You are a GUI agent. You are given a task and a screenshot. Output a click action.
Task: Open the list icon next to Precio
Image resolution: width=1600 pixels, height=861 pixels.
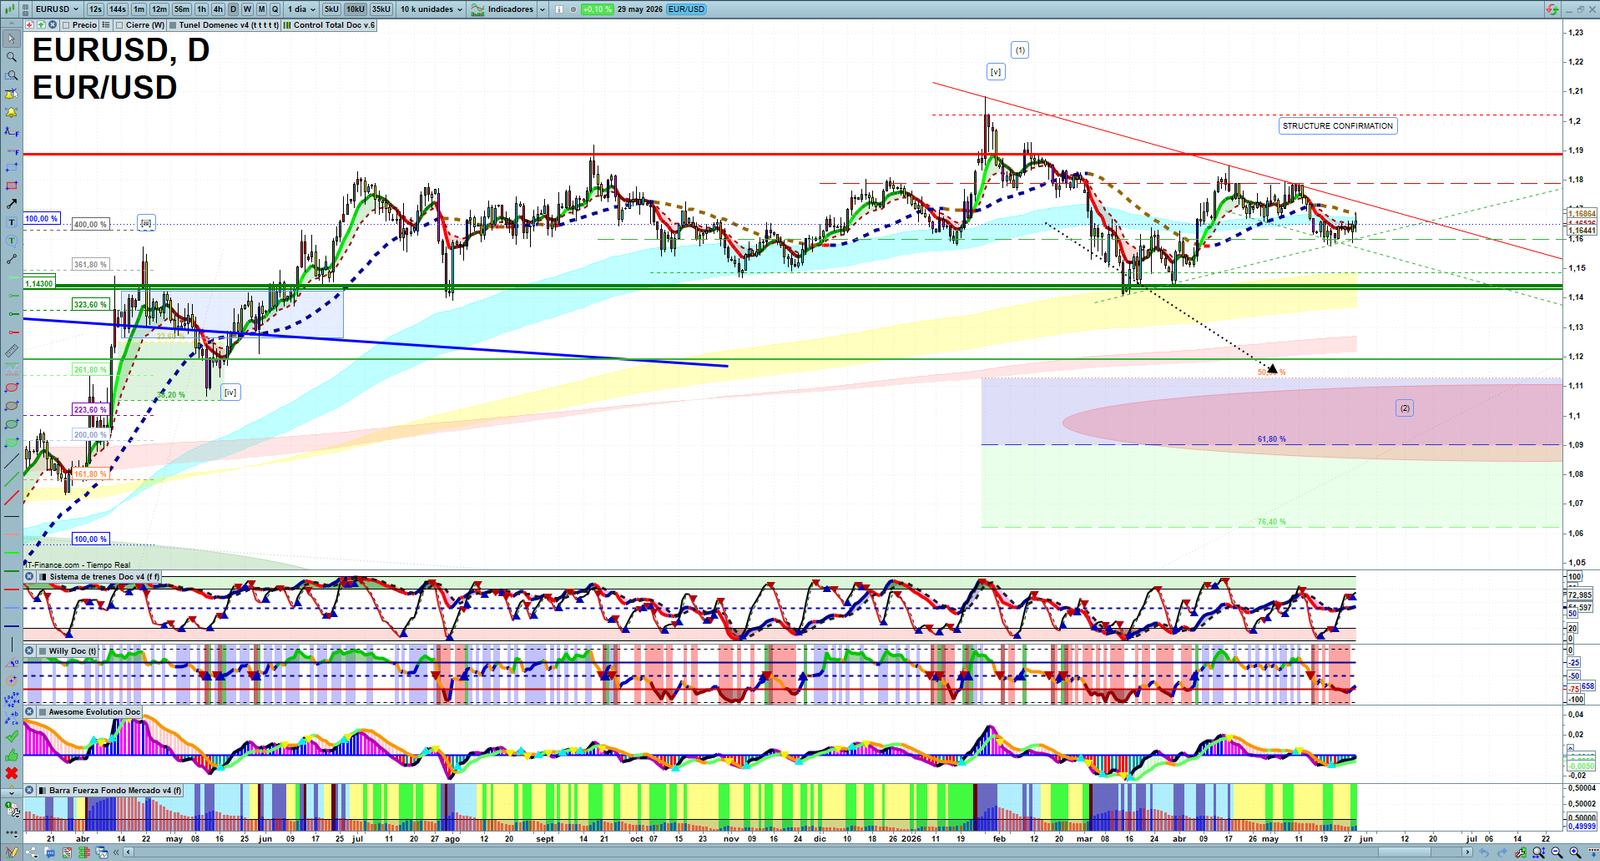tap(106, 25)
